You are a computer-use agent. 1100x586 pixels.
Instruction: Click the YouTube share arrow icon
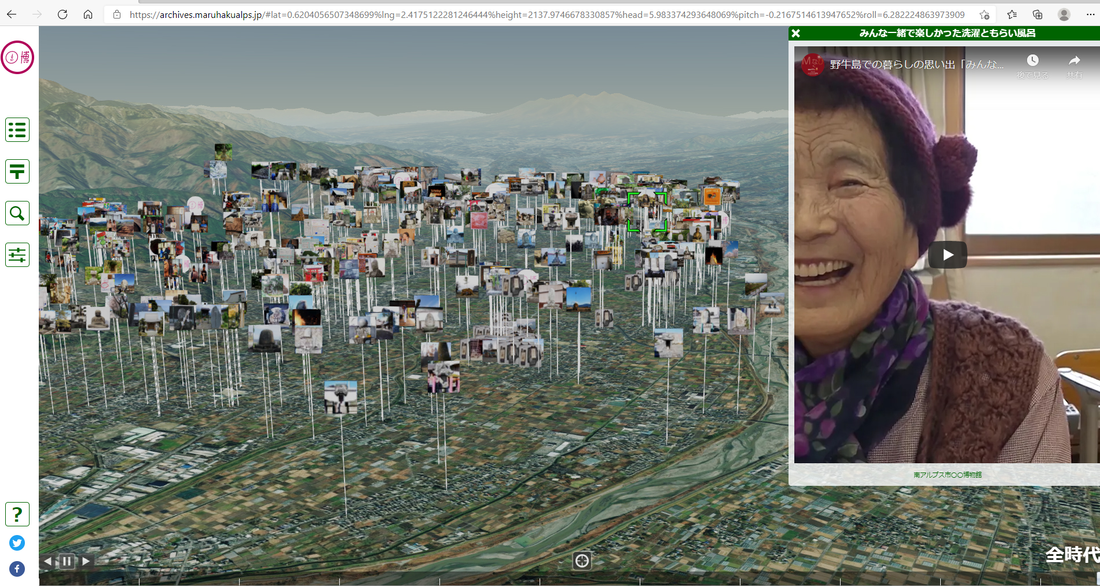tap(1074, 62)
